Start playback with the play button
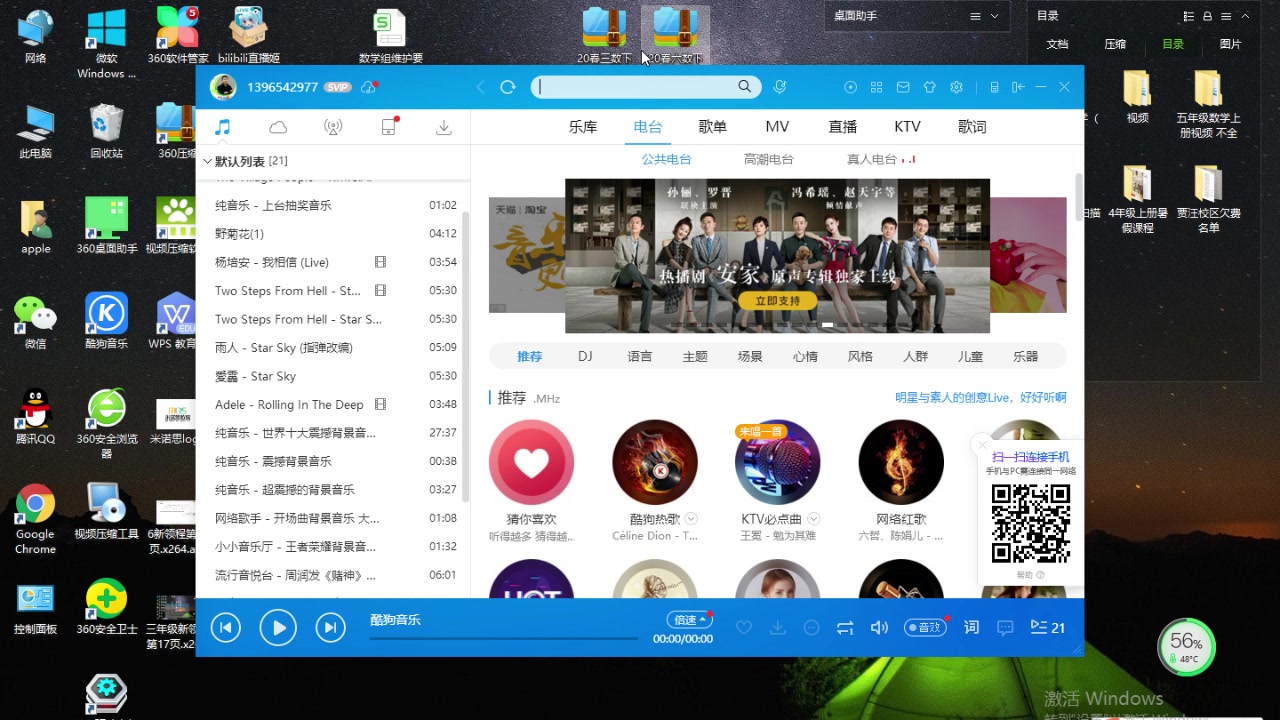1280x720 pixels. point(278,628)
